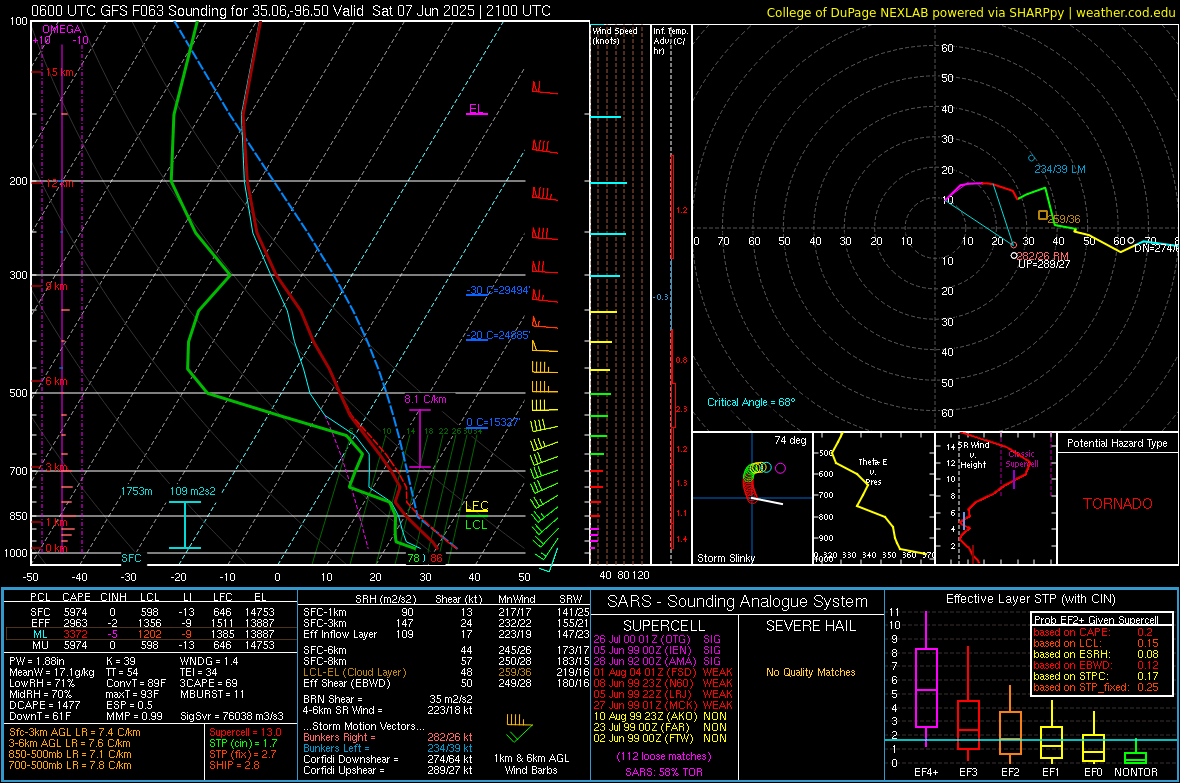Click the orange square marker on the hodograph

(x=1042, y=215)
